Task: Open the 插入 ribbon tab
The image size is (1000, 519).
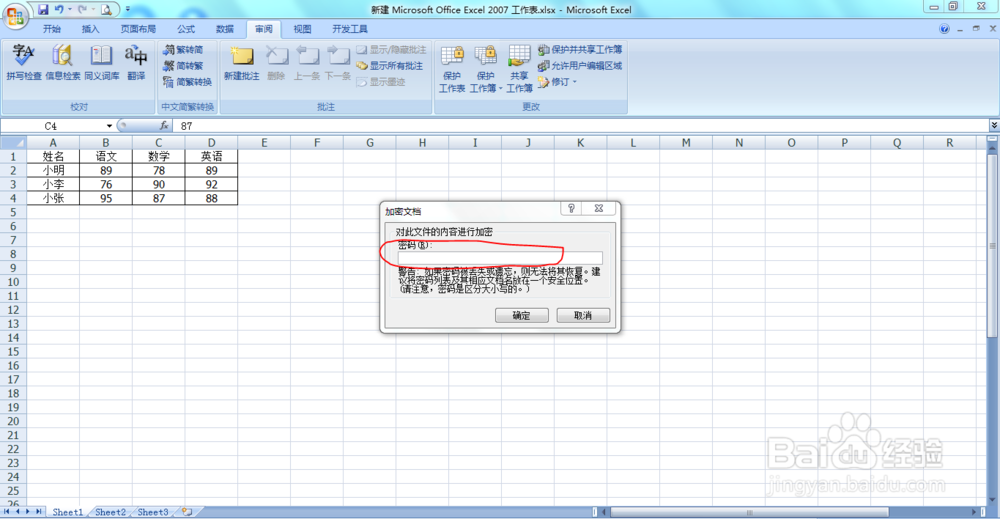Action: click(91, 29)
